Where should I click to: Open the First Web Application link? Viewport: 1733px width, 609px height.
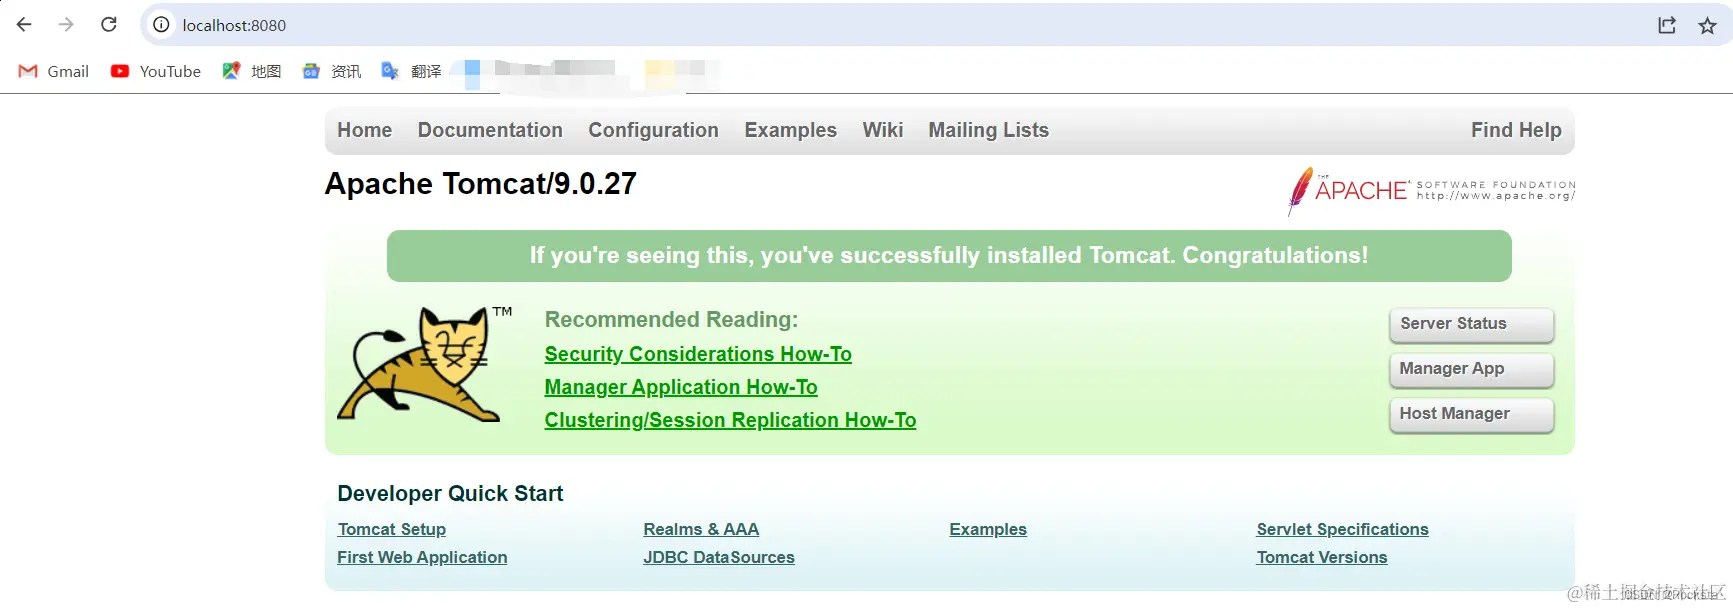[422, 557]
